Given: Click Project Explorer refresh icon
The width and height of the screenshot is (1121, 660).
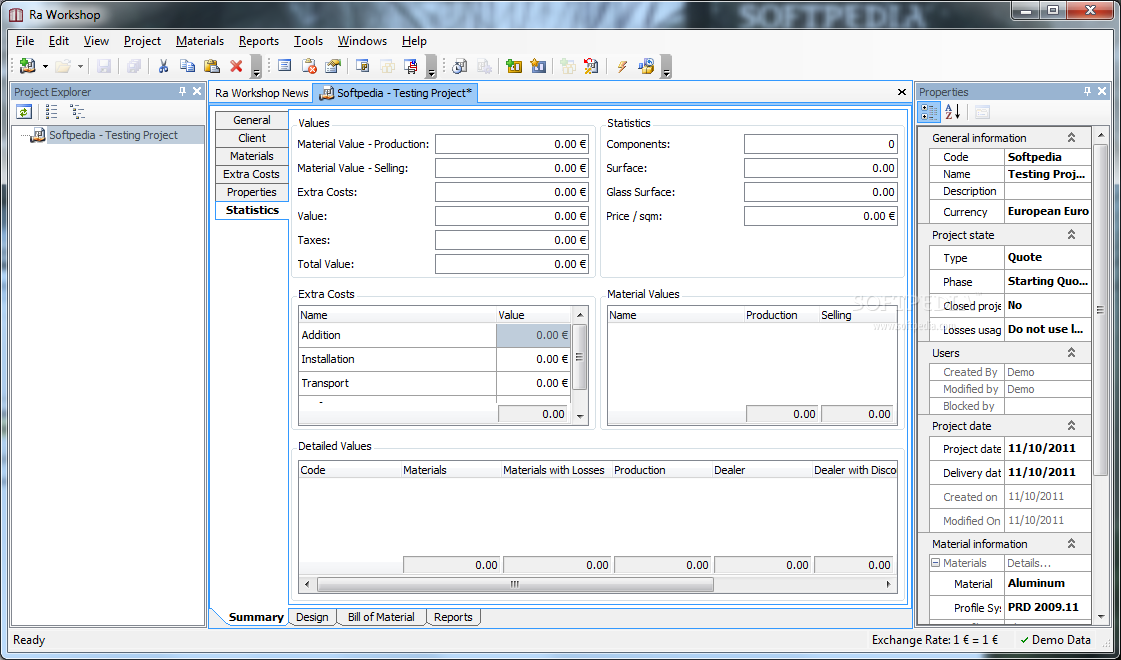Looking at the screenshot, I should [24, 112].
